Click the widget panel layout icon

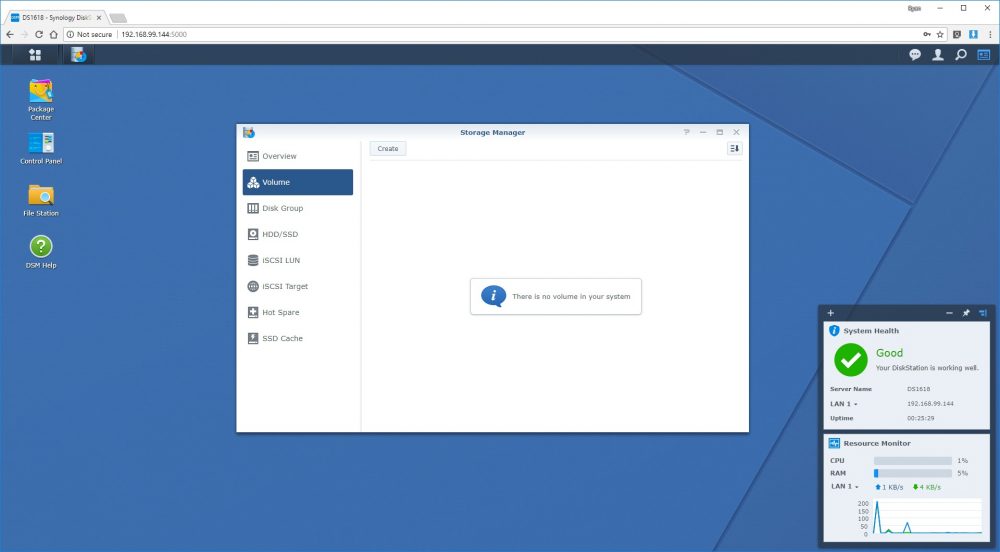982,313
